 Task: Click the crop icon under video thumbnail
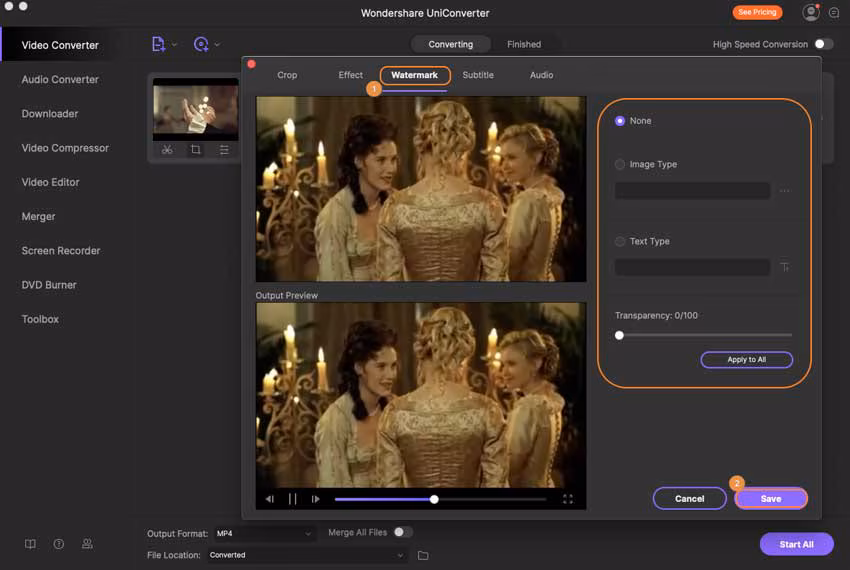[195, 150]
